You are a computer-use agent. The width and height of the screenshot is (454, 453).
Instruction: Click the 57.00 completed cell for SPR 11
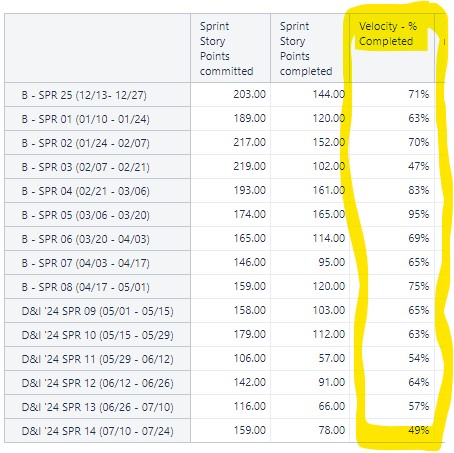tap(310, 359)
